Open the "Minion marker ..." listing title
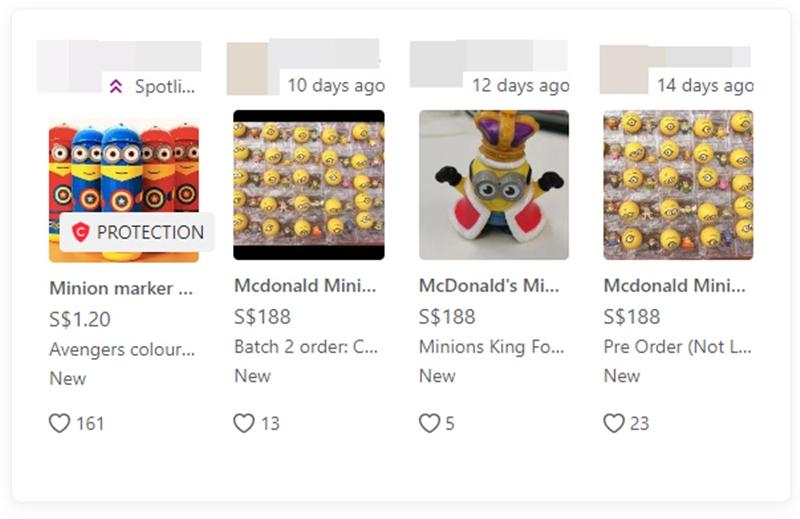Viewport: 800px width, 519px height. (121, 288)
